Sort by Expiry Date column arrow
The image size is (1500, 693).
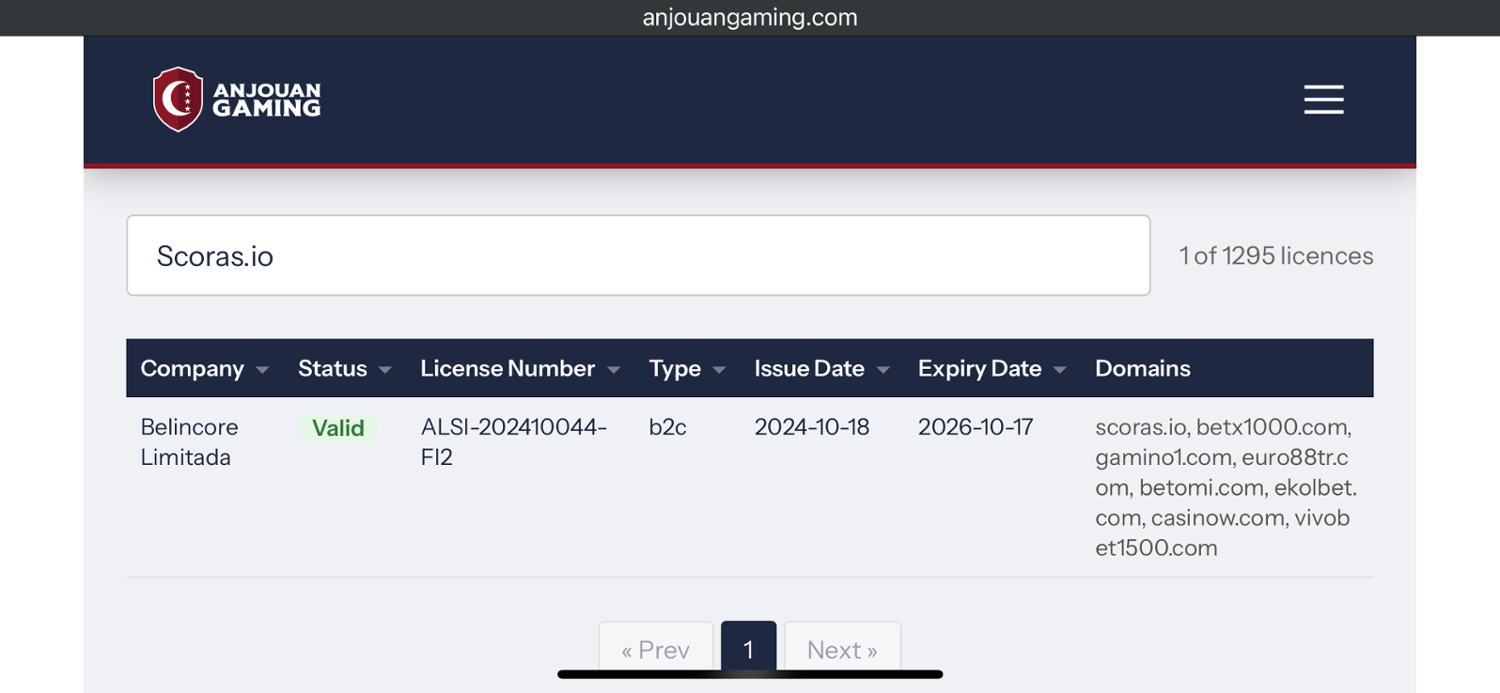(1060, 370)
